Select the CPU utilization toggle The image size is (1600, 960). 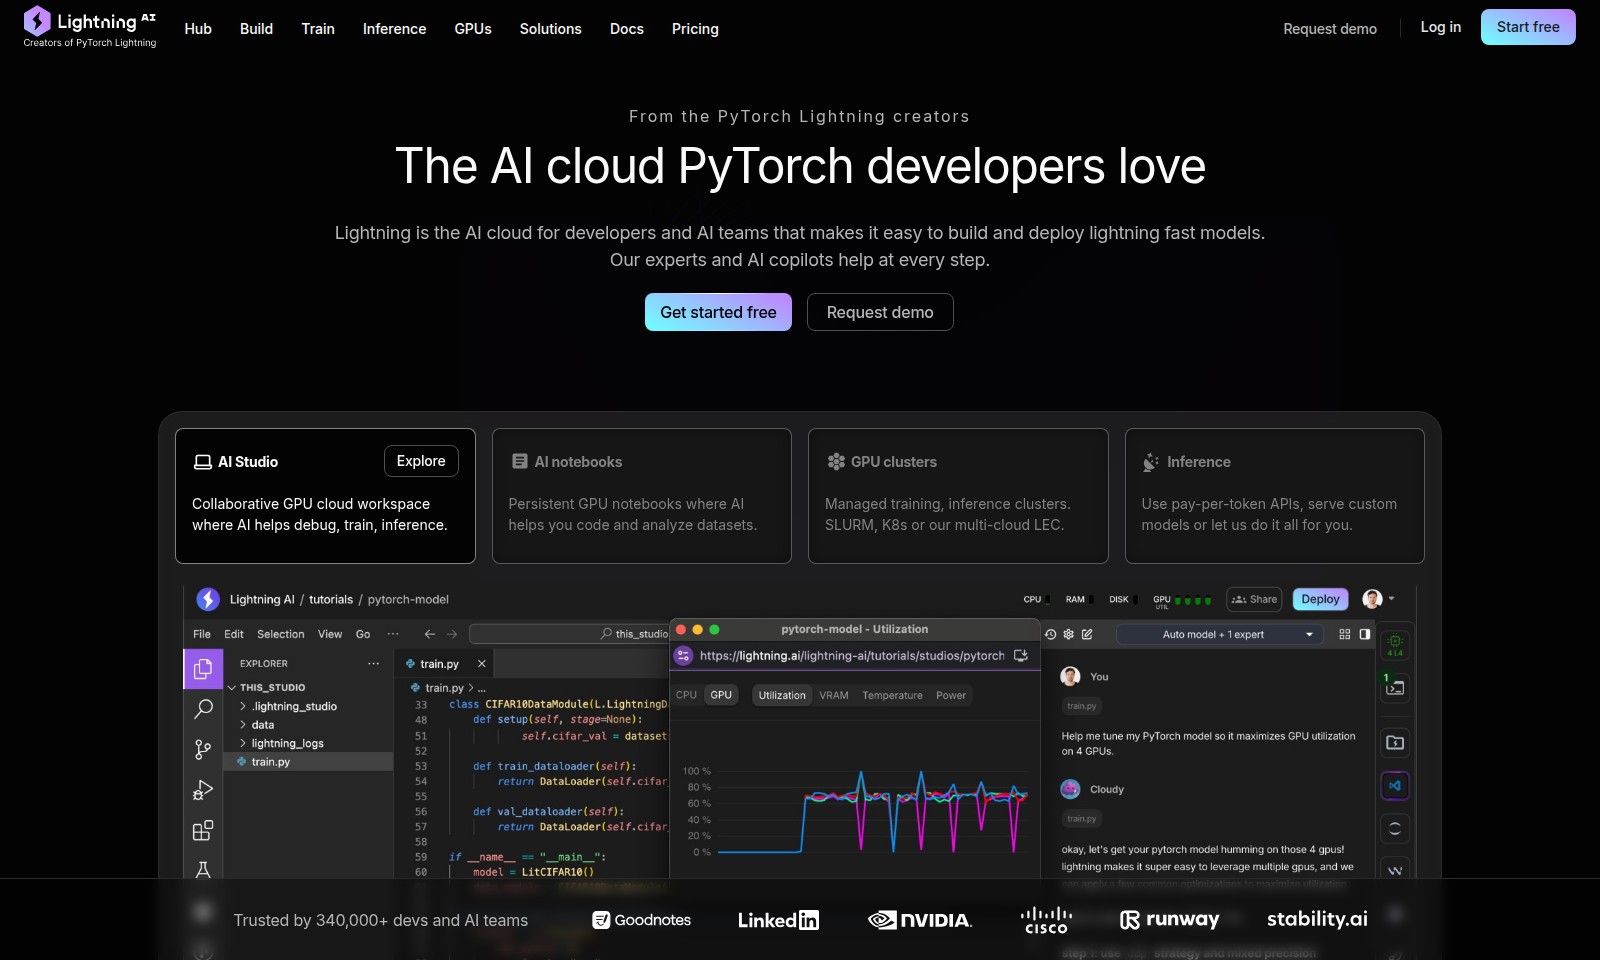pyautogui.click(x=687, y=695)
